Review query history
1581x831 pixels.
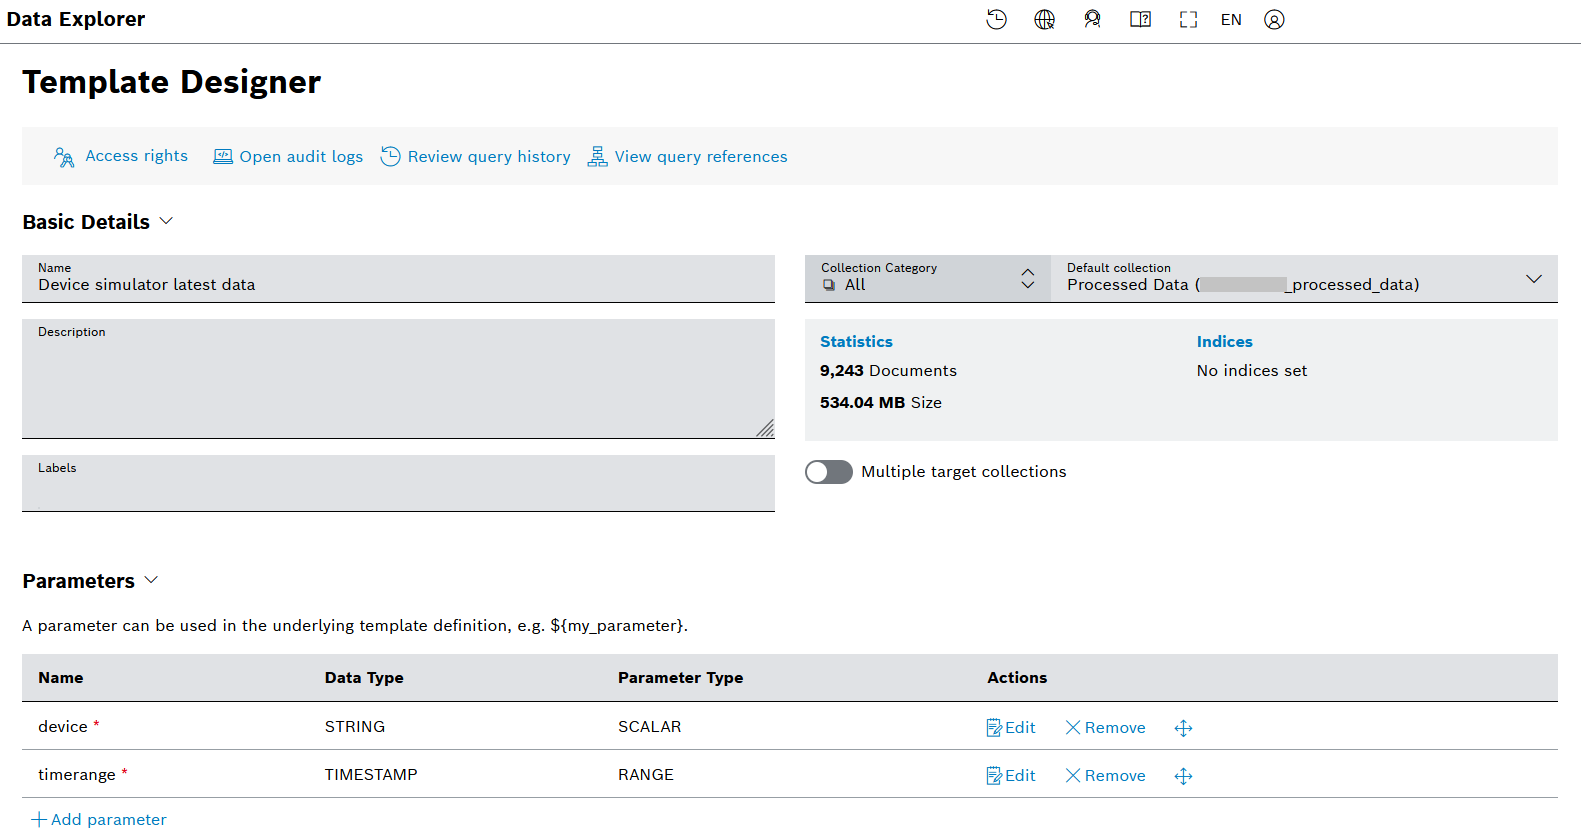pos(476,157)
